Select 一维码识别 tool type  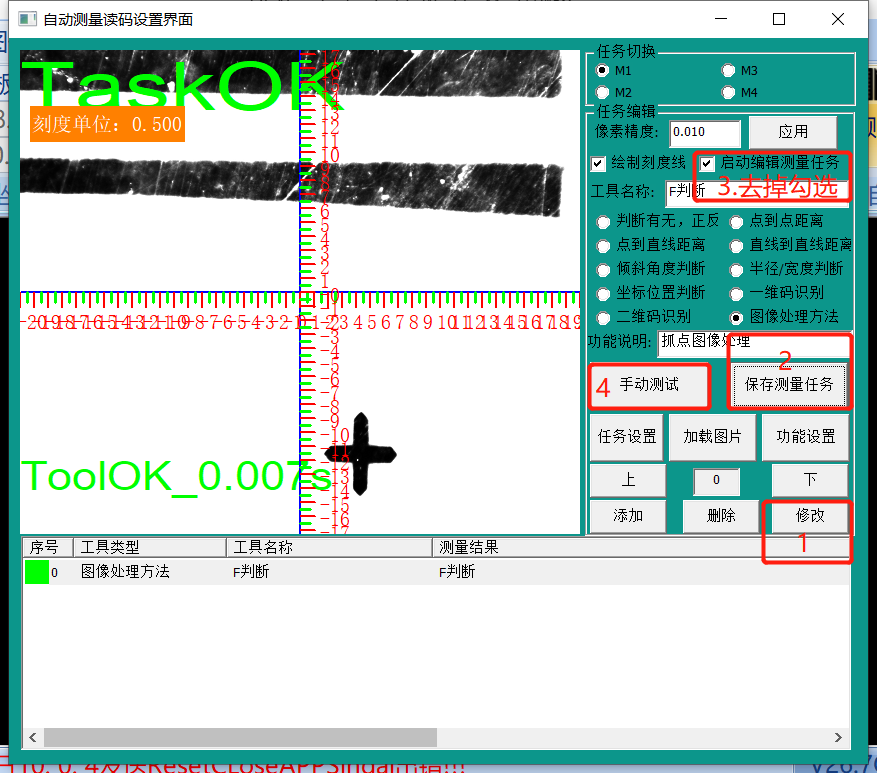(737, 294)
